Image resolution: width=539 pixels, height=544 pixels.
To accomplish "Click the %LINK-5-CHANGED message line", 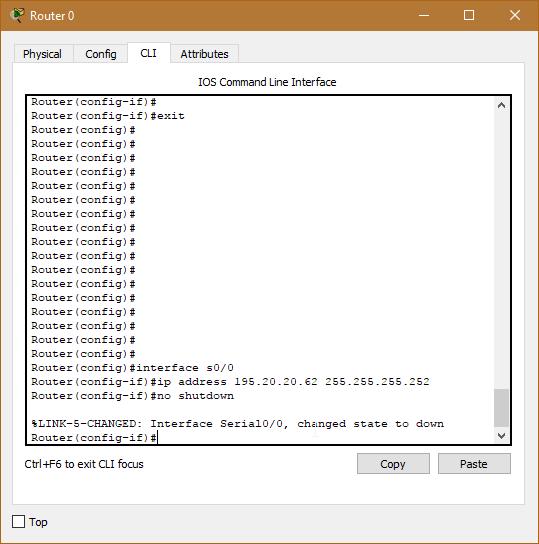I will pyautogui.click(x=238, y=424).
